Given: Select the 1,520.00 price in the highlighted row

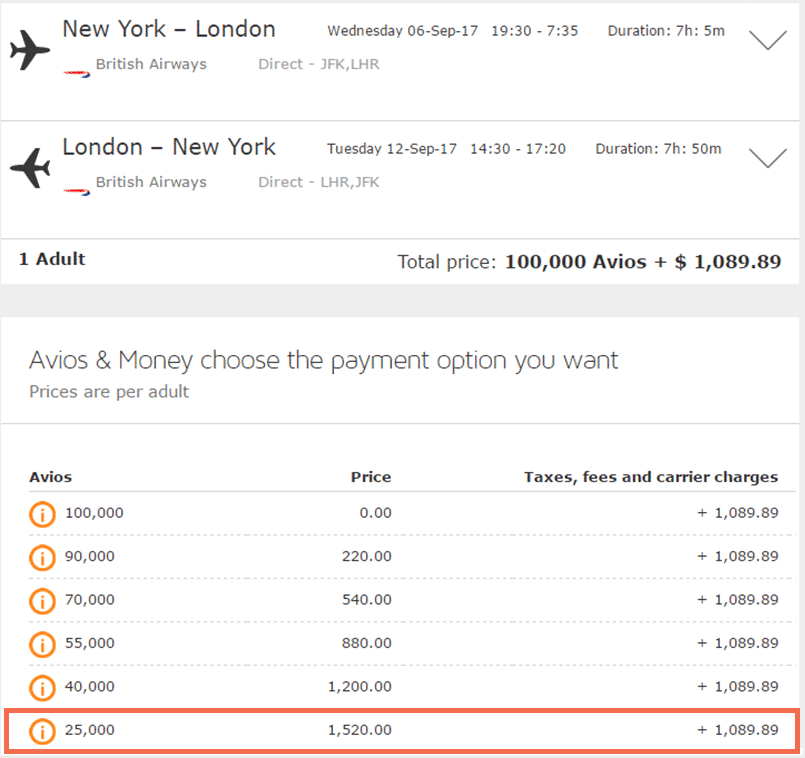Looking at the screenshot, I should click(x=360, y=731).
